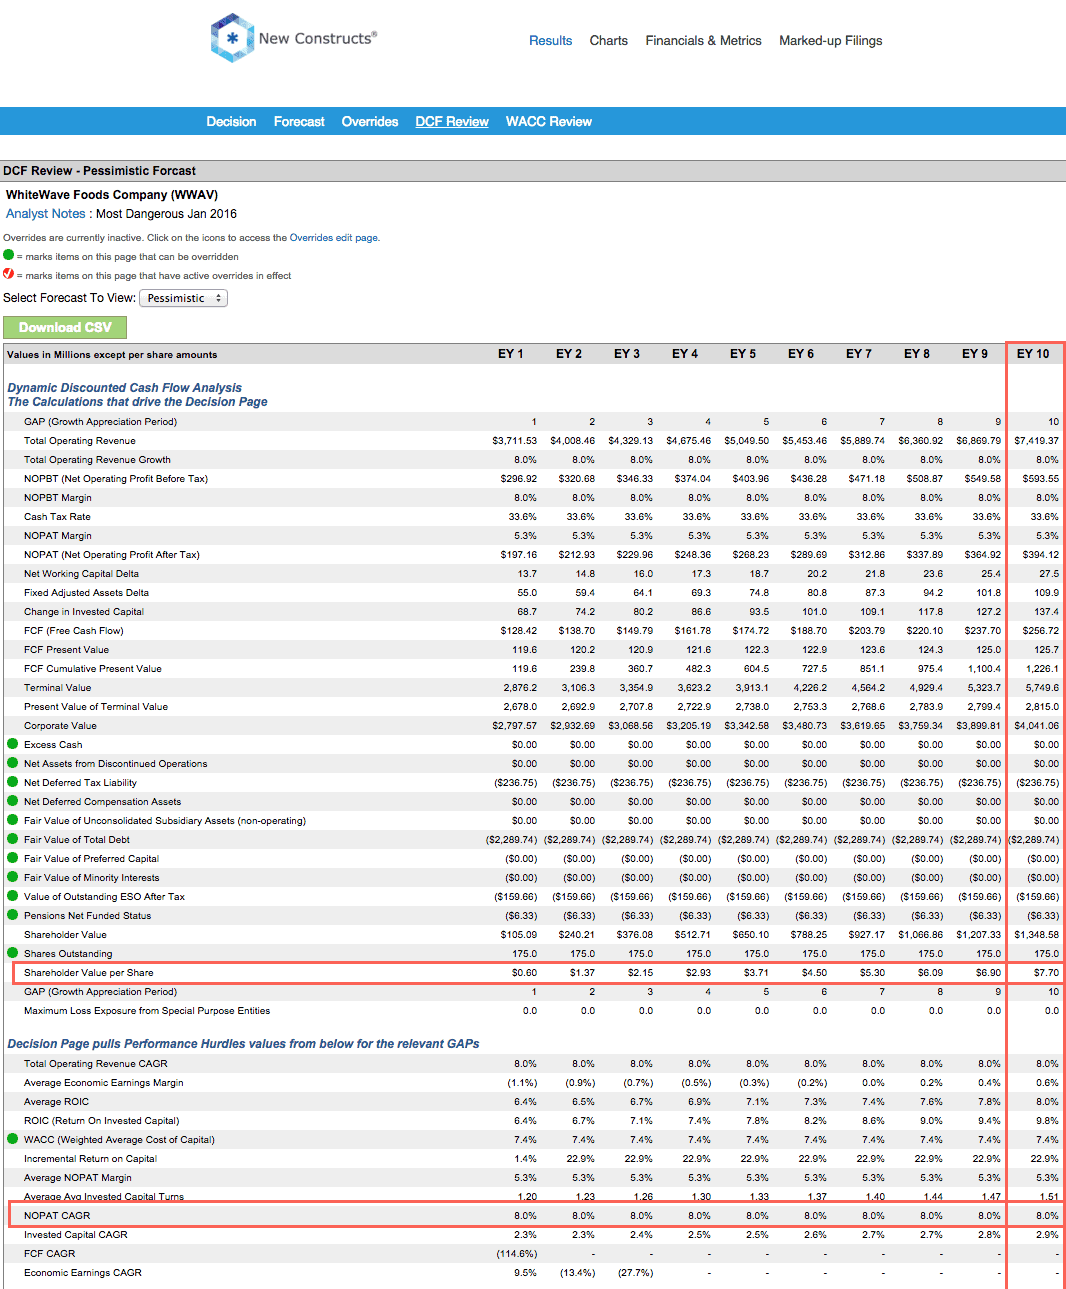Screen dimensions: 1066x1289
Task: Go to the Results menu
Action: coord(551,41)
